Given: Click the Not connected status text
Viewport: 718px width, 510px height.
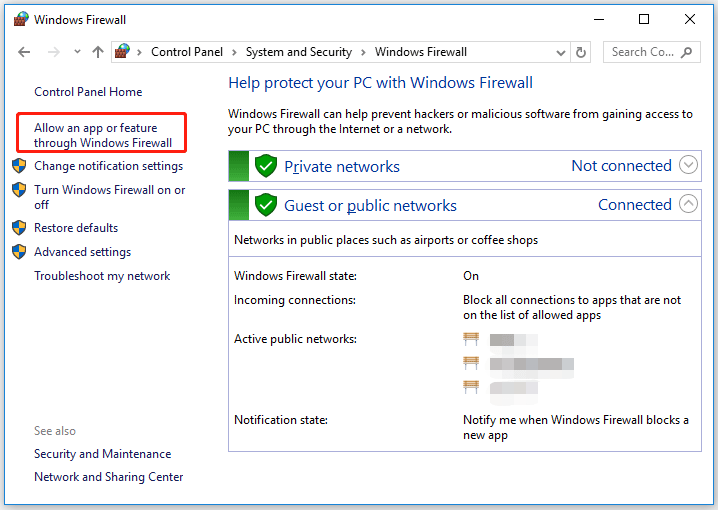Looking at the screenshot, I should pos(621,166).
